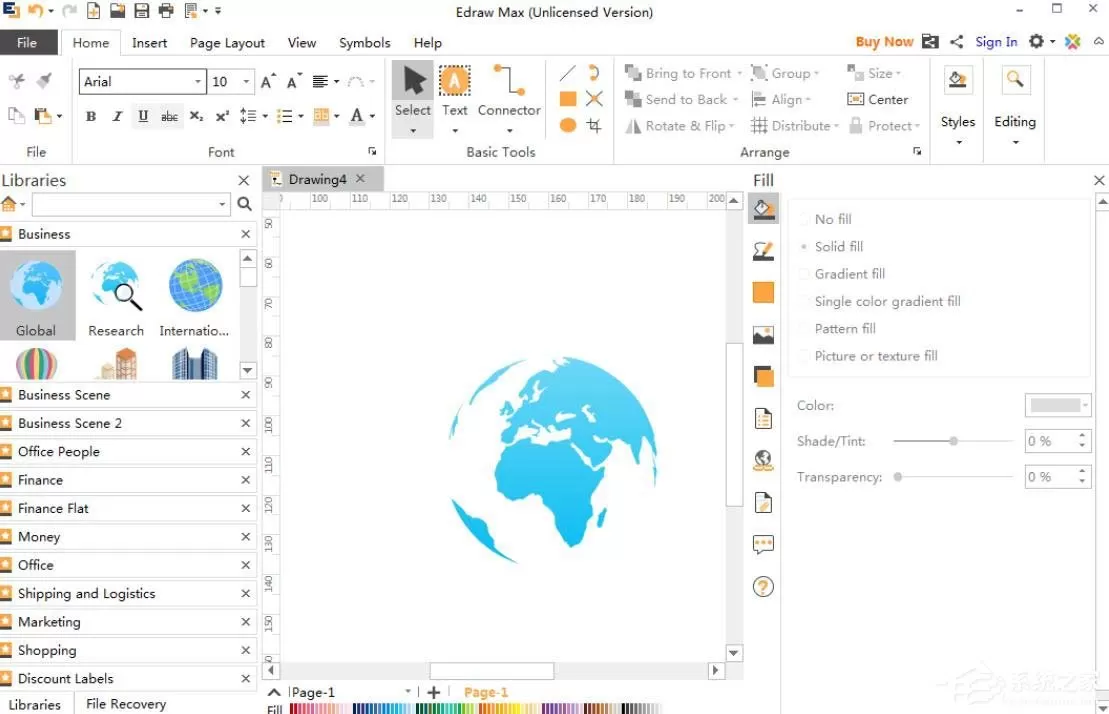Click the Fill paint bucket icon

[x=763, y=209]
